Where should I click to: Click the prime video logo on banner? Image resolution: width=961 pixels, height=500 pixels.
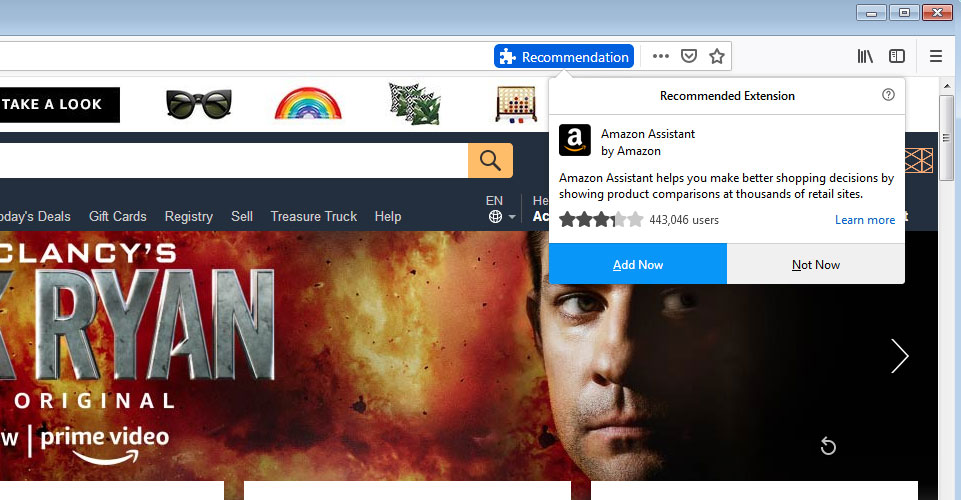click(x=105, y=445)
